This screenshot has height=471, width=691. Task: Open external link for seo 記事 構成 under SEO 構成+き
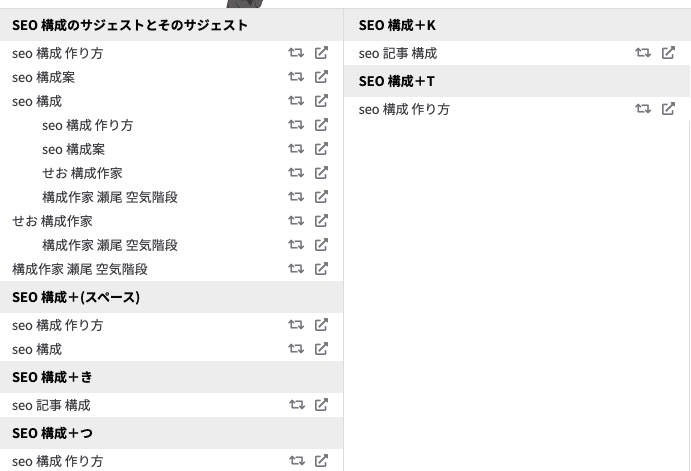(x=321, y=405)
